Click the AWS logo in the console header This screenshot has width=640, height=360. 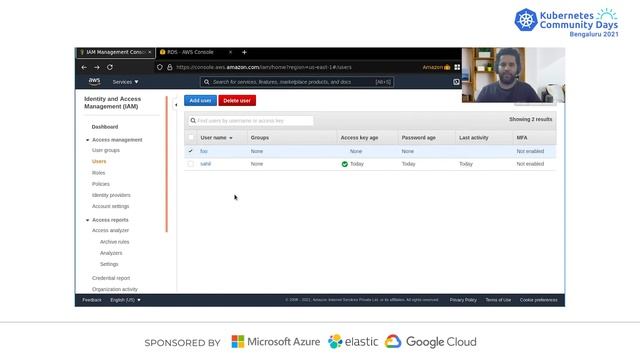point(94,82)
